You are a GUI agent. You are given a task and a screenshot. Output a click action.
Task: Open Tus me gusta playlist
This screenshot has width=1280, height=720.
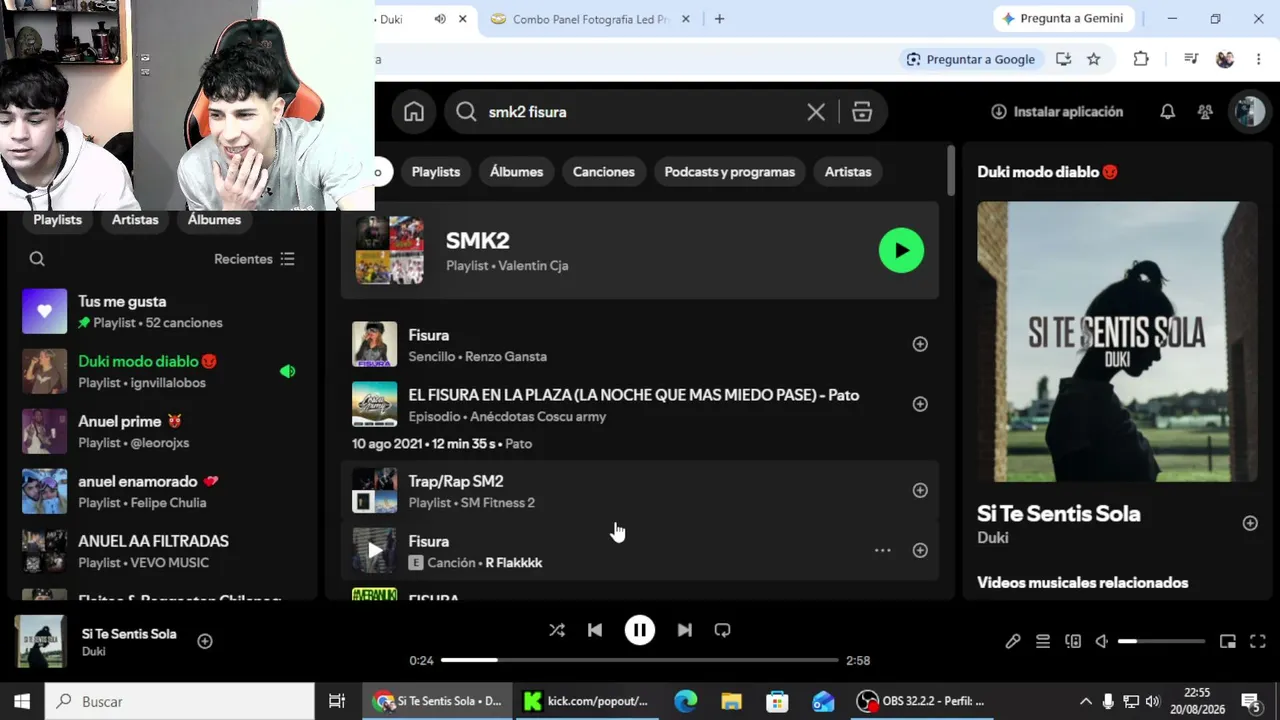click(160, 312)
